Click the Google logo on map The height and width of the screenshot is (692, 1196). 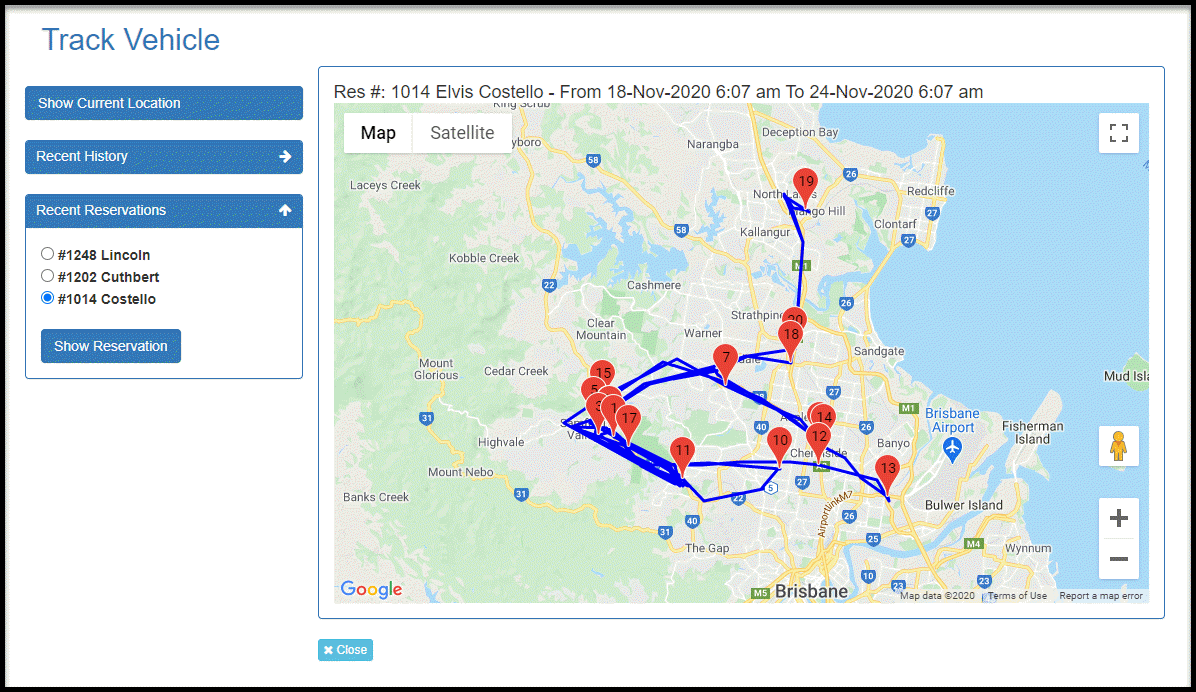tap(371, 589)
